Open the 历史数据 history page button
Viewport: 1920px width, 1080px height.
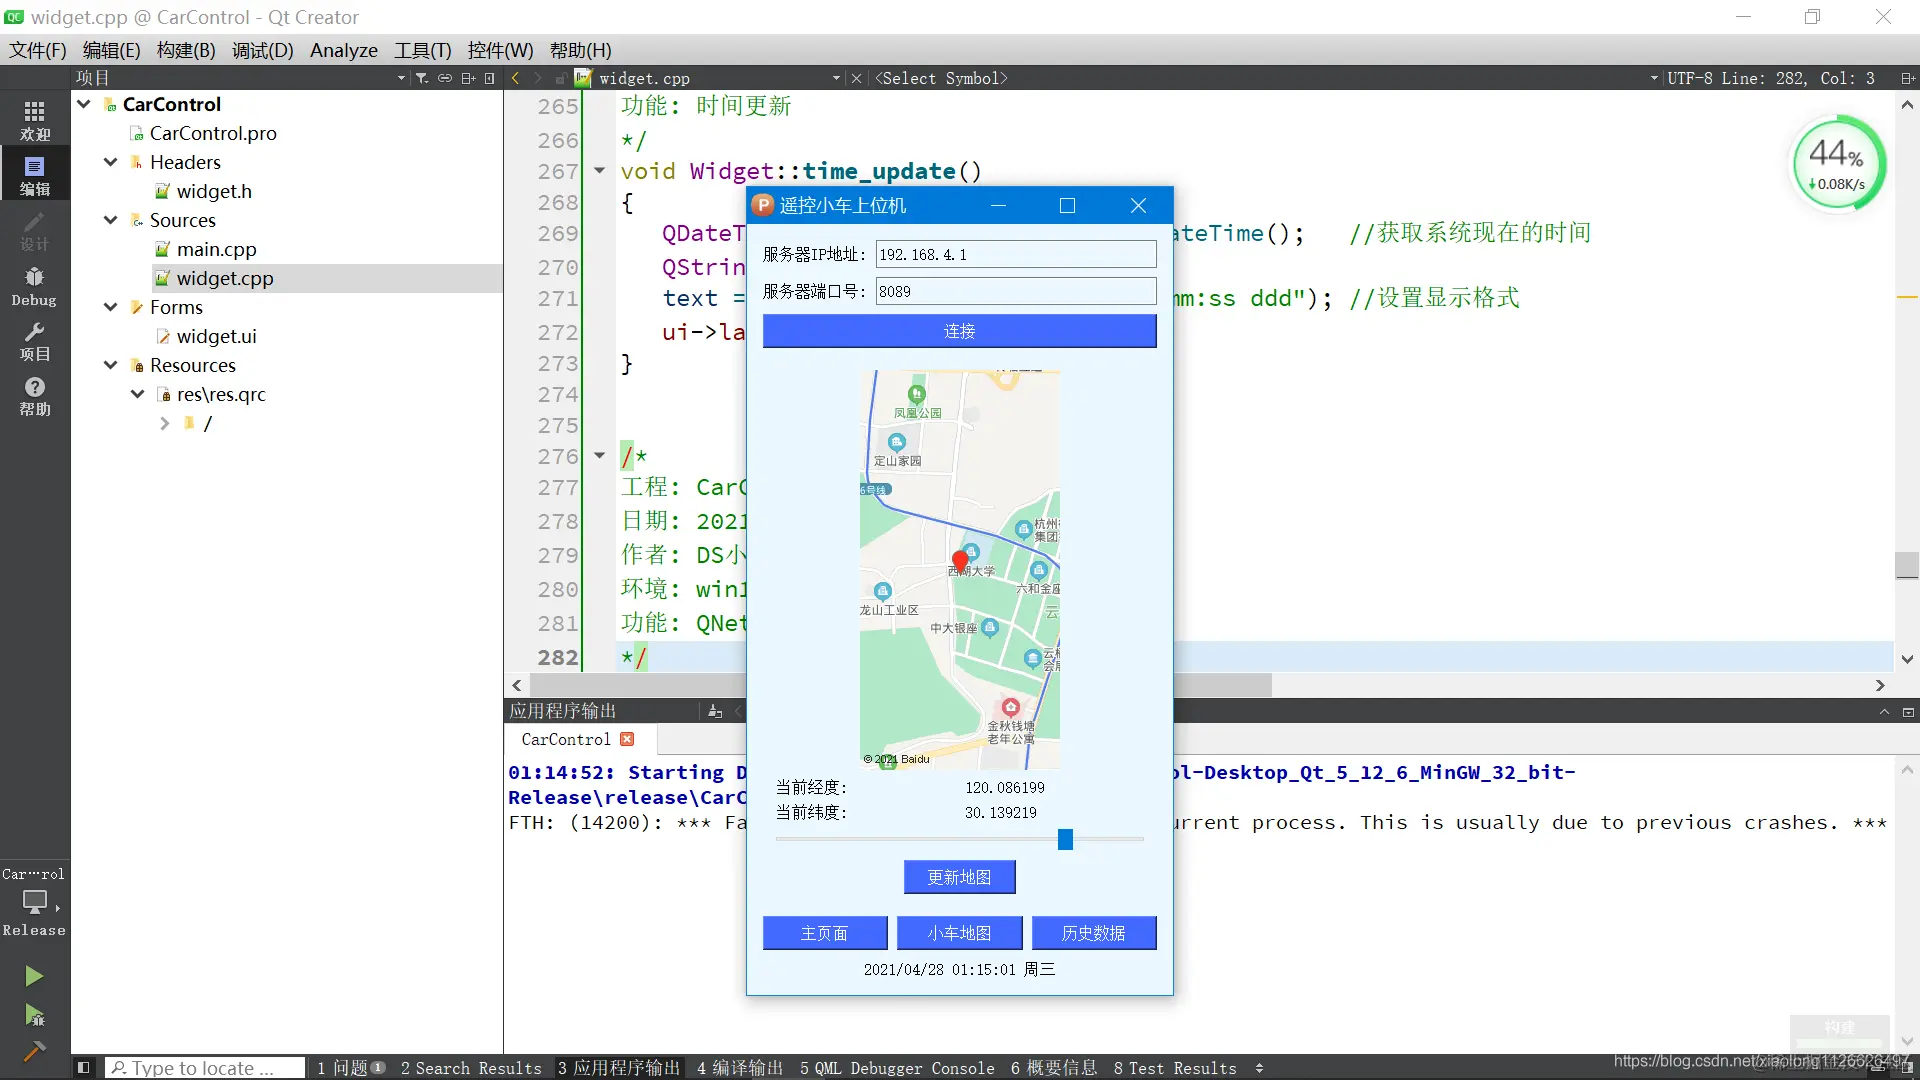point(1093,933)
